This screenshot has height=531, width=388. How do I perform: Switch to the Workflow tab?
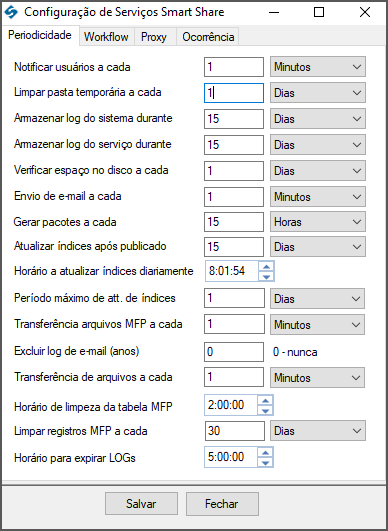[106, 37]
